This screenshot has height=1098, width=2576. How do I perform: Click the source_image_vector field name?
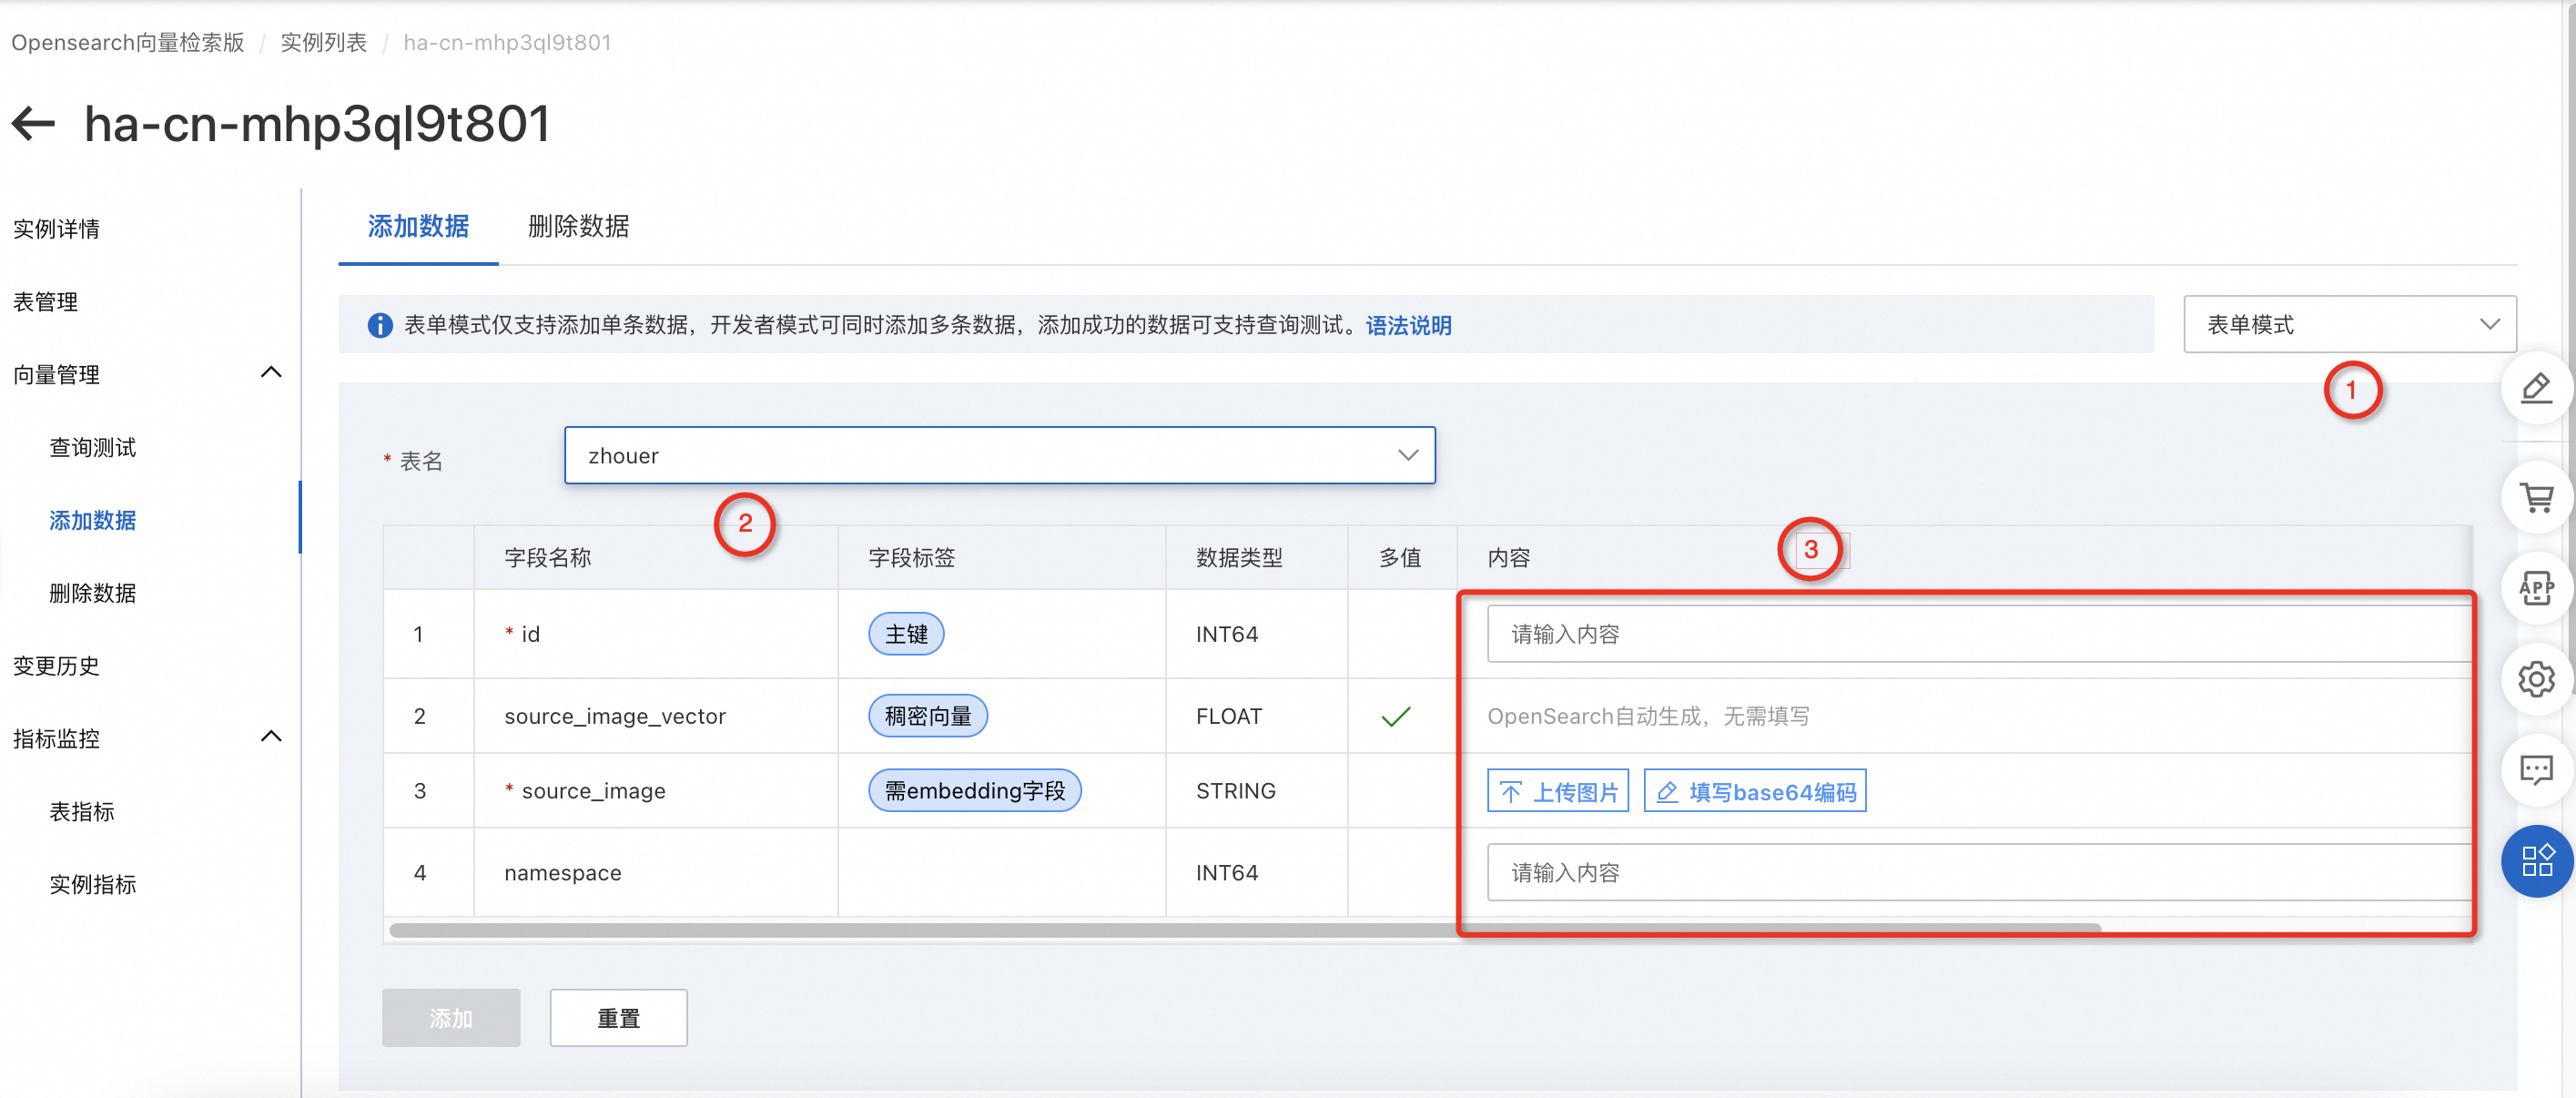pos(615,716)
